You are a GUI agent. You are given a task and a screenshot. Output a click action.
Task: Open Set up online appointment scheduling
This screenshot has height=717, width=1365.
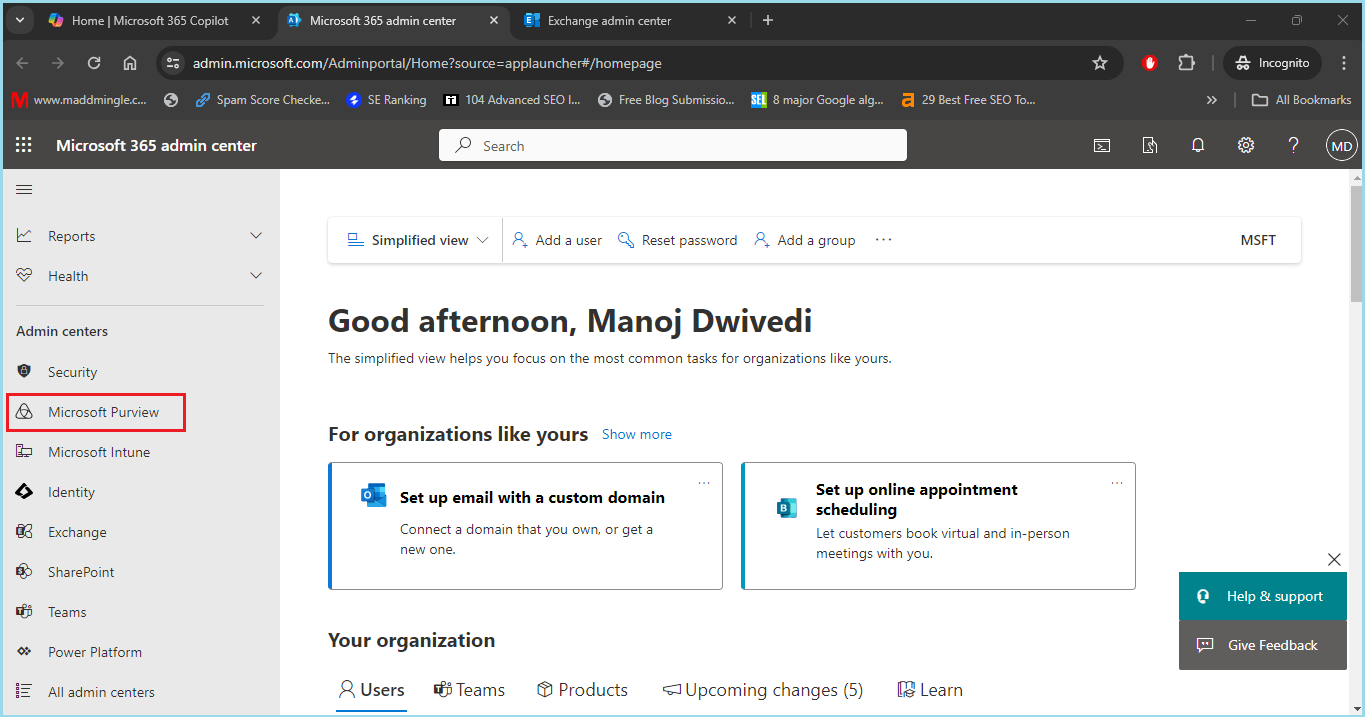point(939,526)
